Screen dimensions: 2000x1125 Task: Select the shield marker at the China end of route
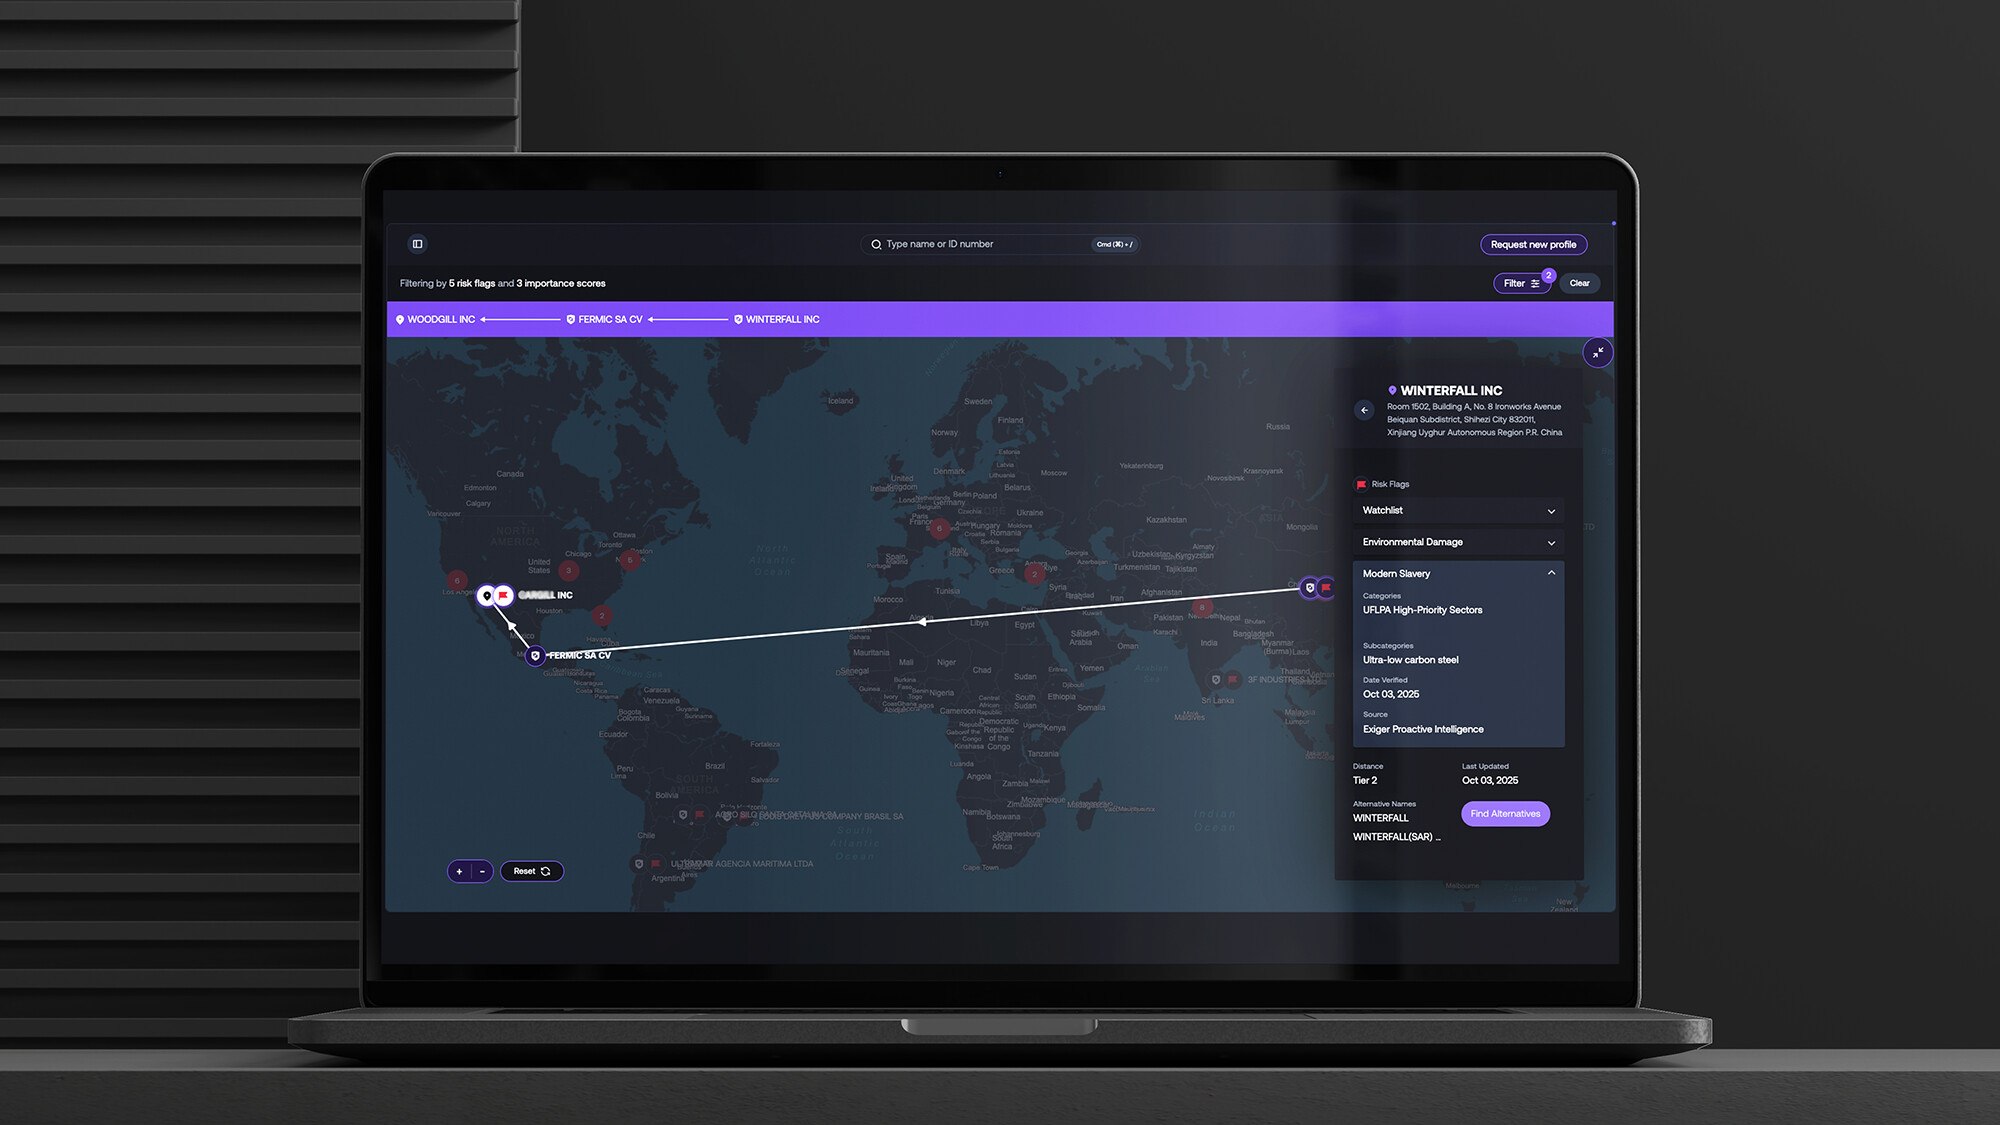point(1310,588)
